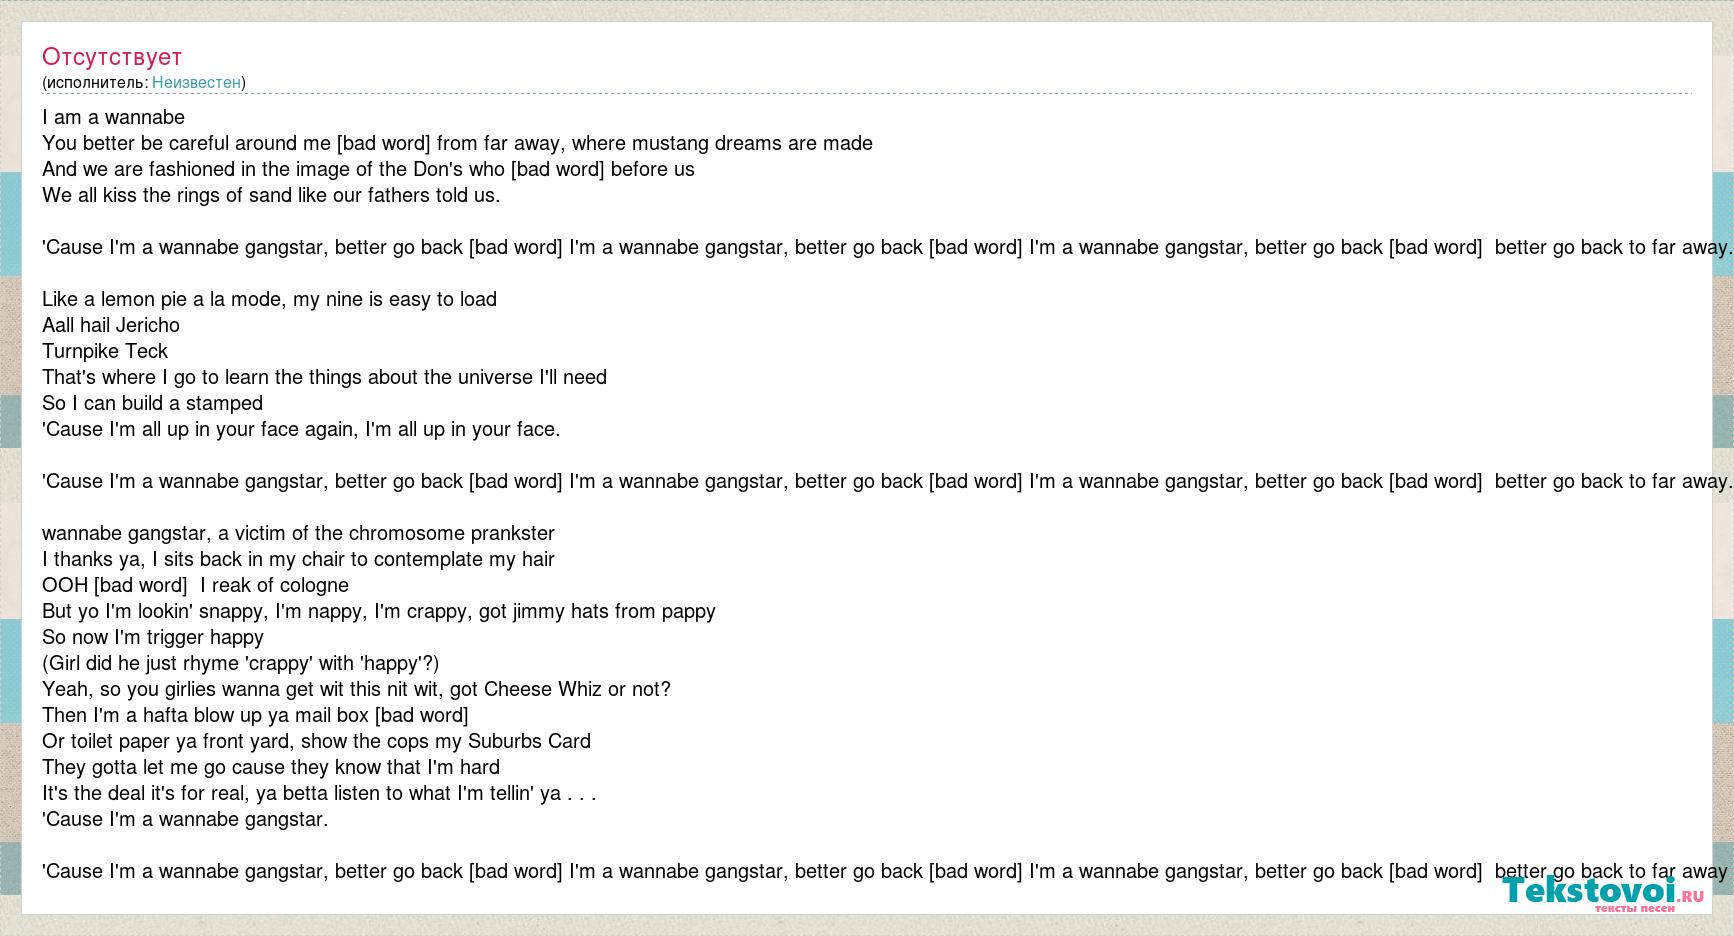Click the 'So I can build a stamped' line
Screen dimensions: 1734x936
point(152,403)
